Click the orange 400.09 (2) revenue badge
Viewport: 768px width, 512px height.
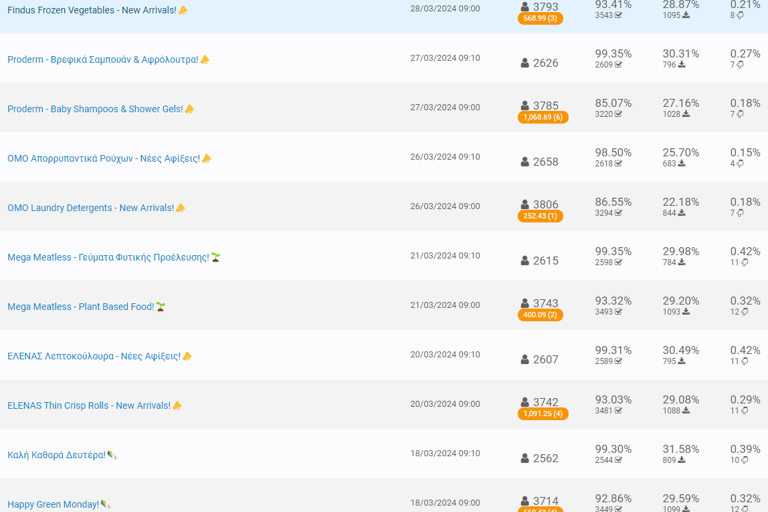(x=540, y=315)
